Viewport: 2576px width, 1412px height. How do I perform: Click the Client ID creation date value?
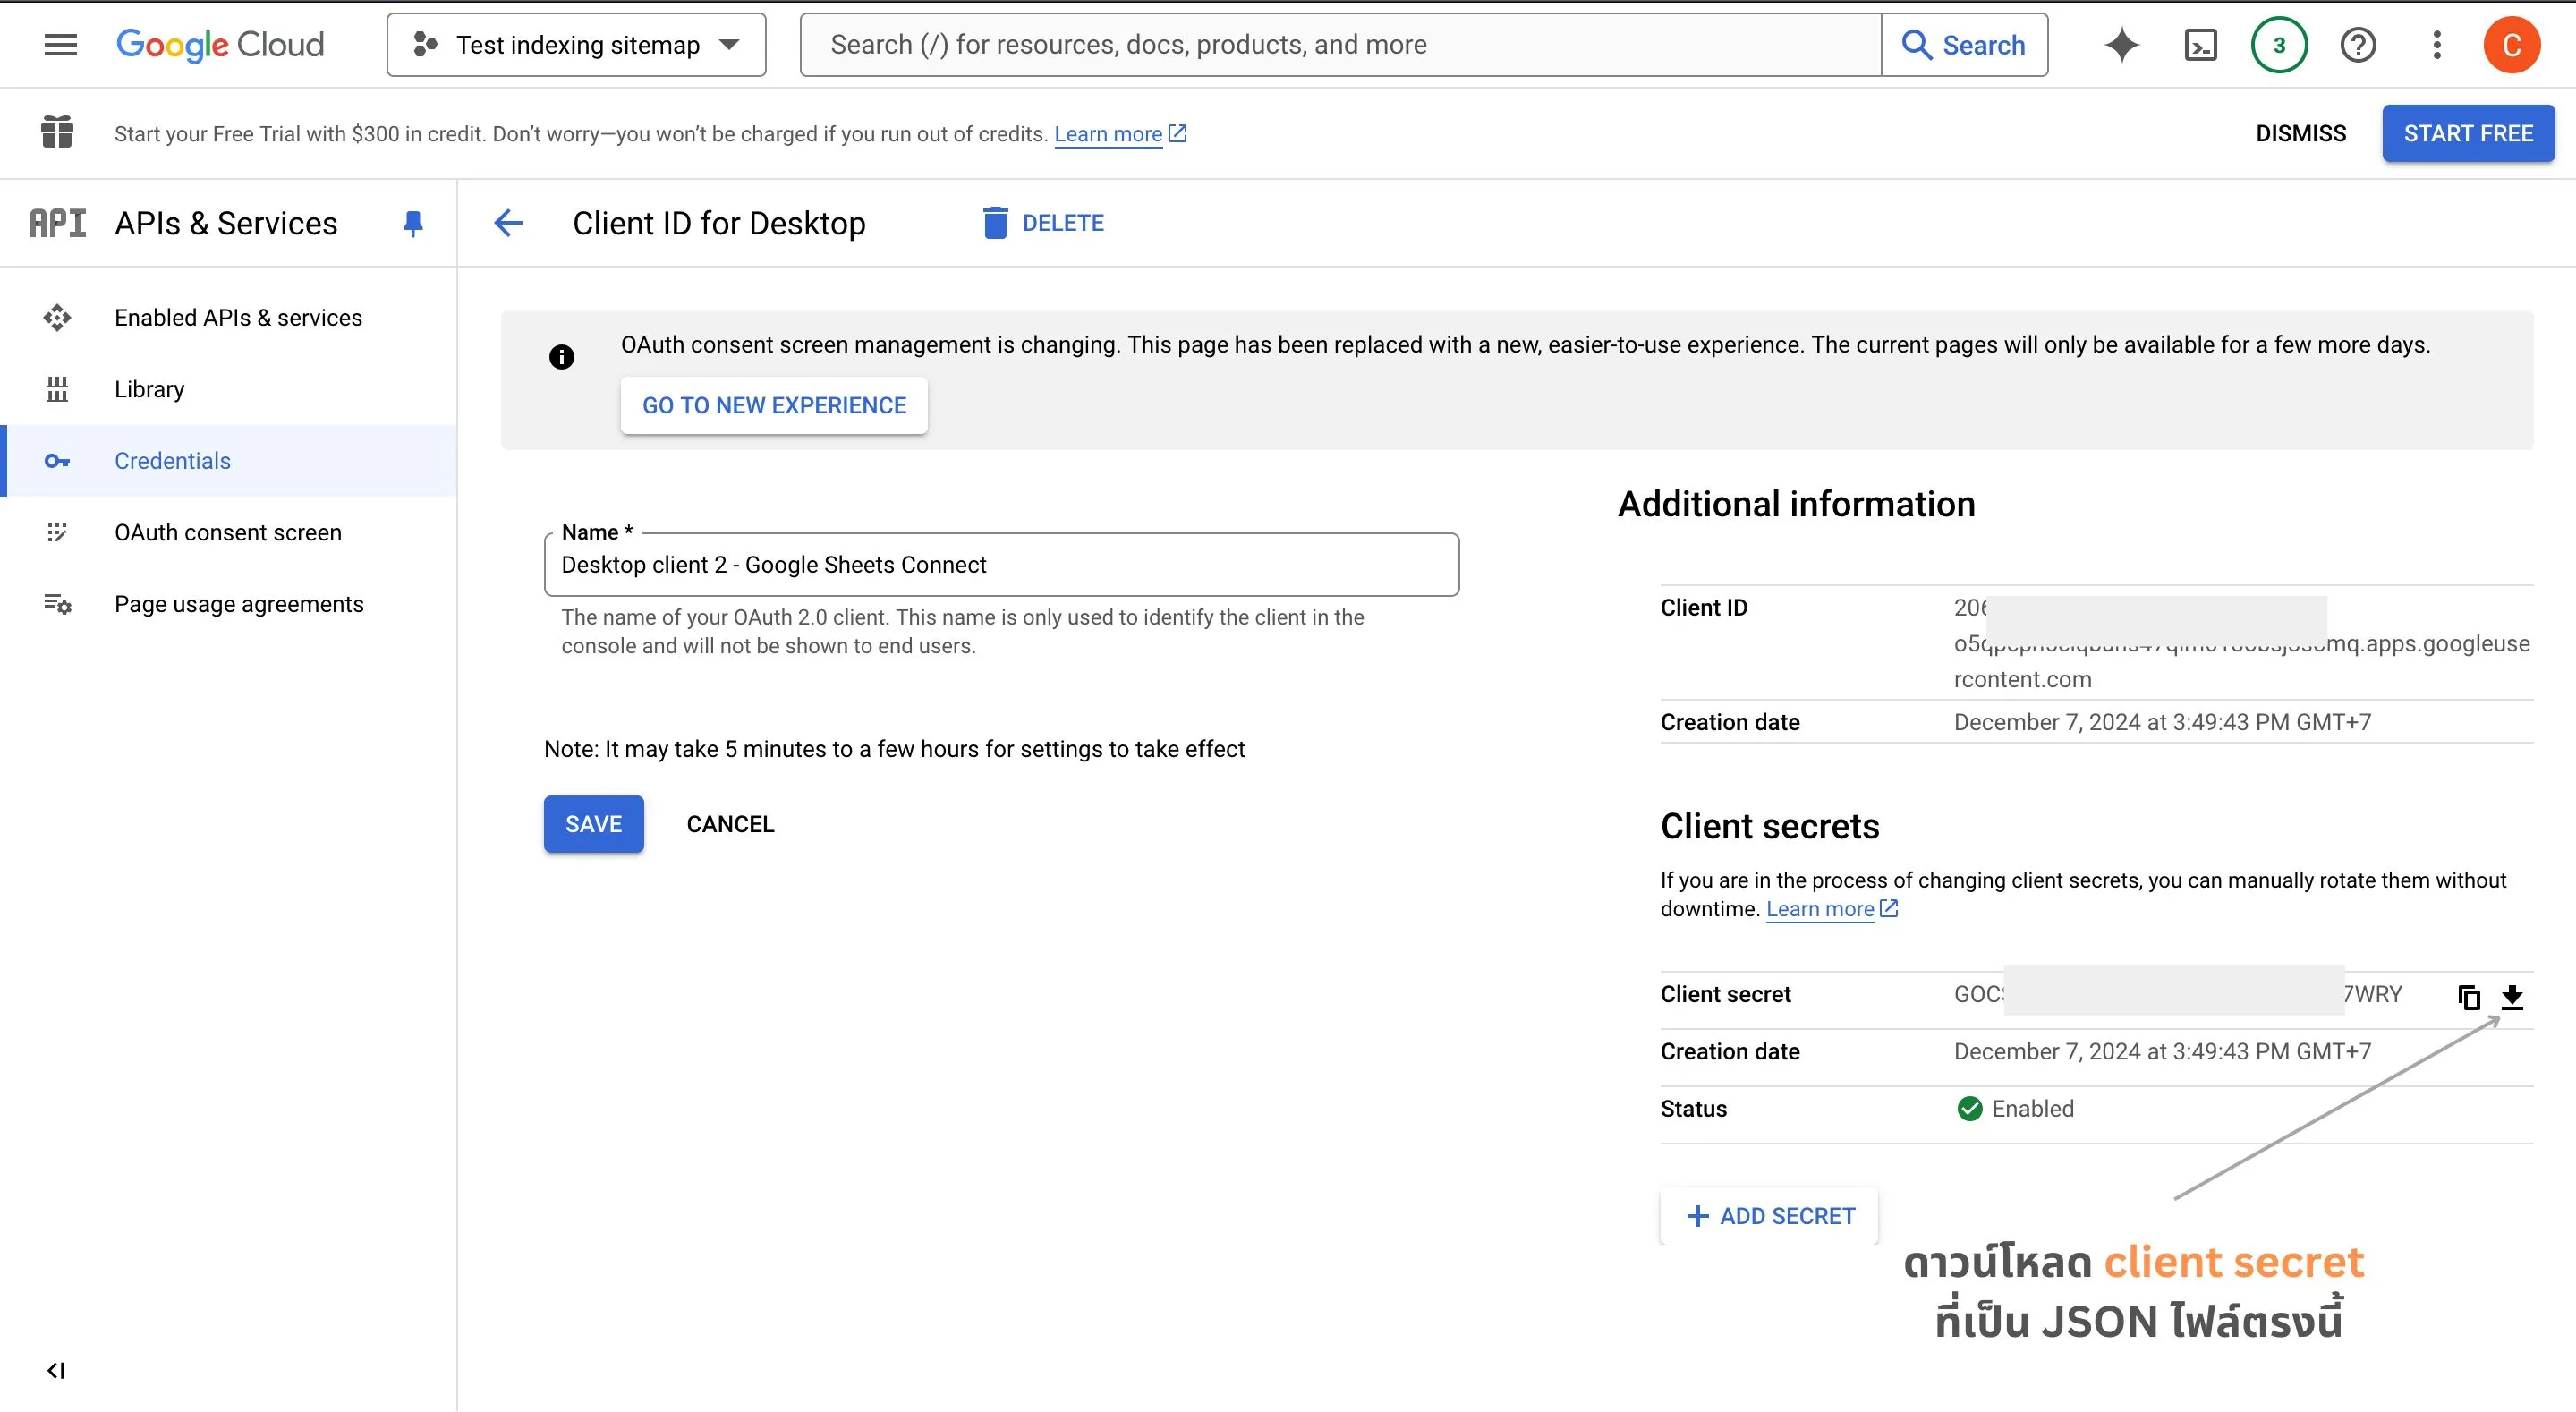(x=2162, y=722)
